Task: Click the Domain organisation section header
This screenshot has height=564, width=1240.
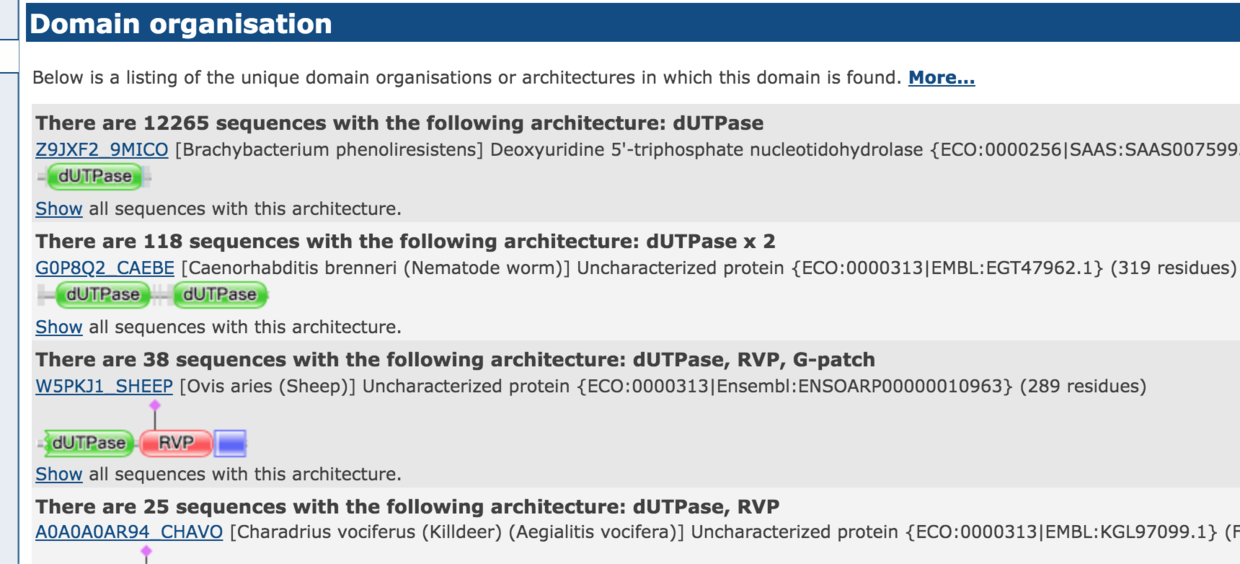Action: click(x=181, y=23)
